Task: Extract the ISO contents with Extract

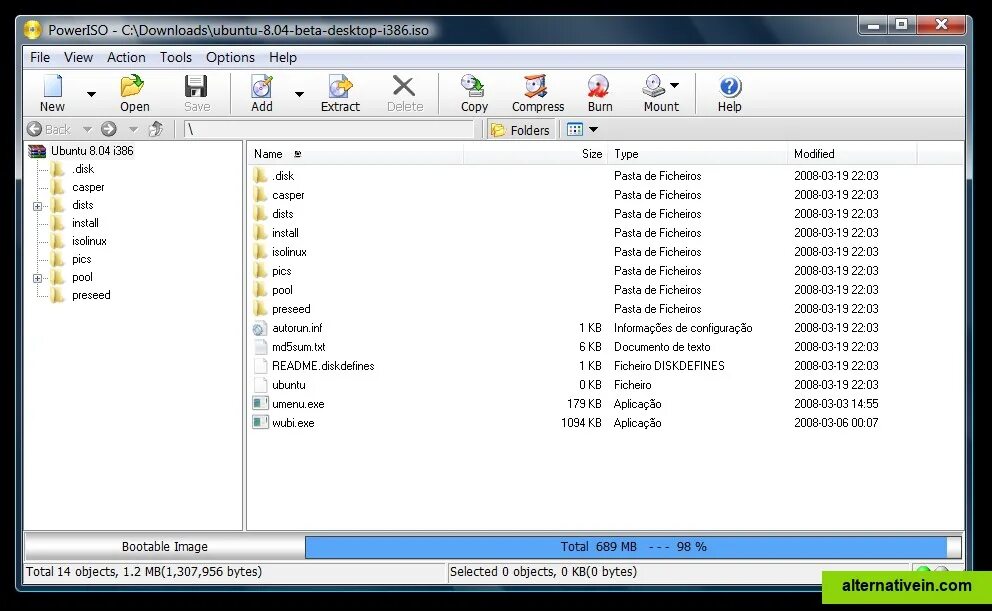Action: click(x=340, y=92)
